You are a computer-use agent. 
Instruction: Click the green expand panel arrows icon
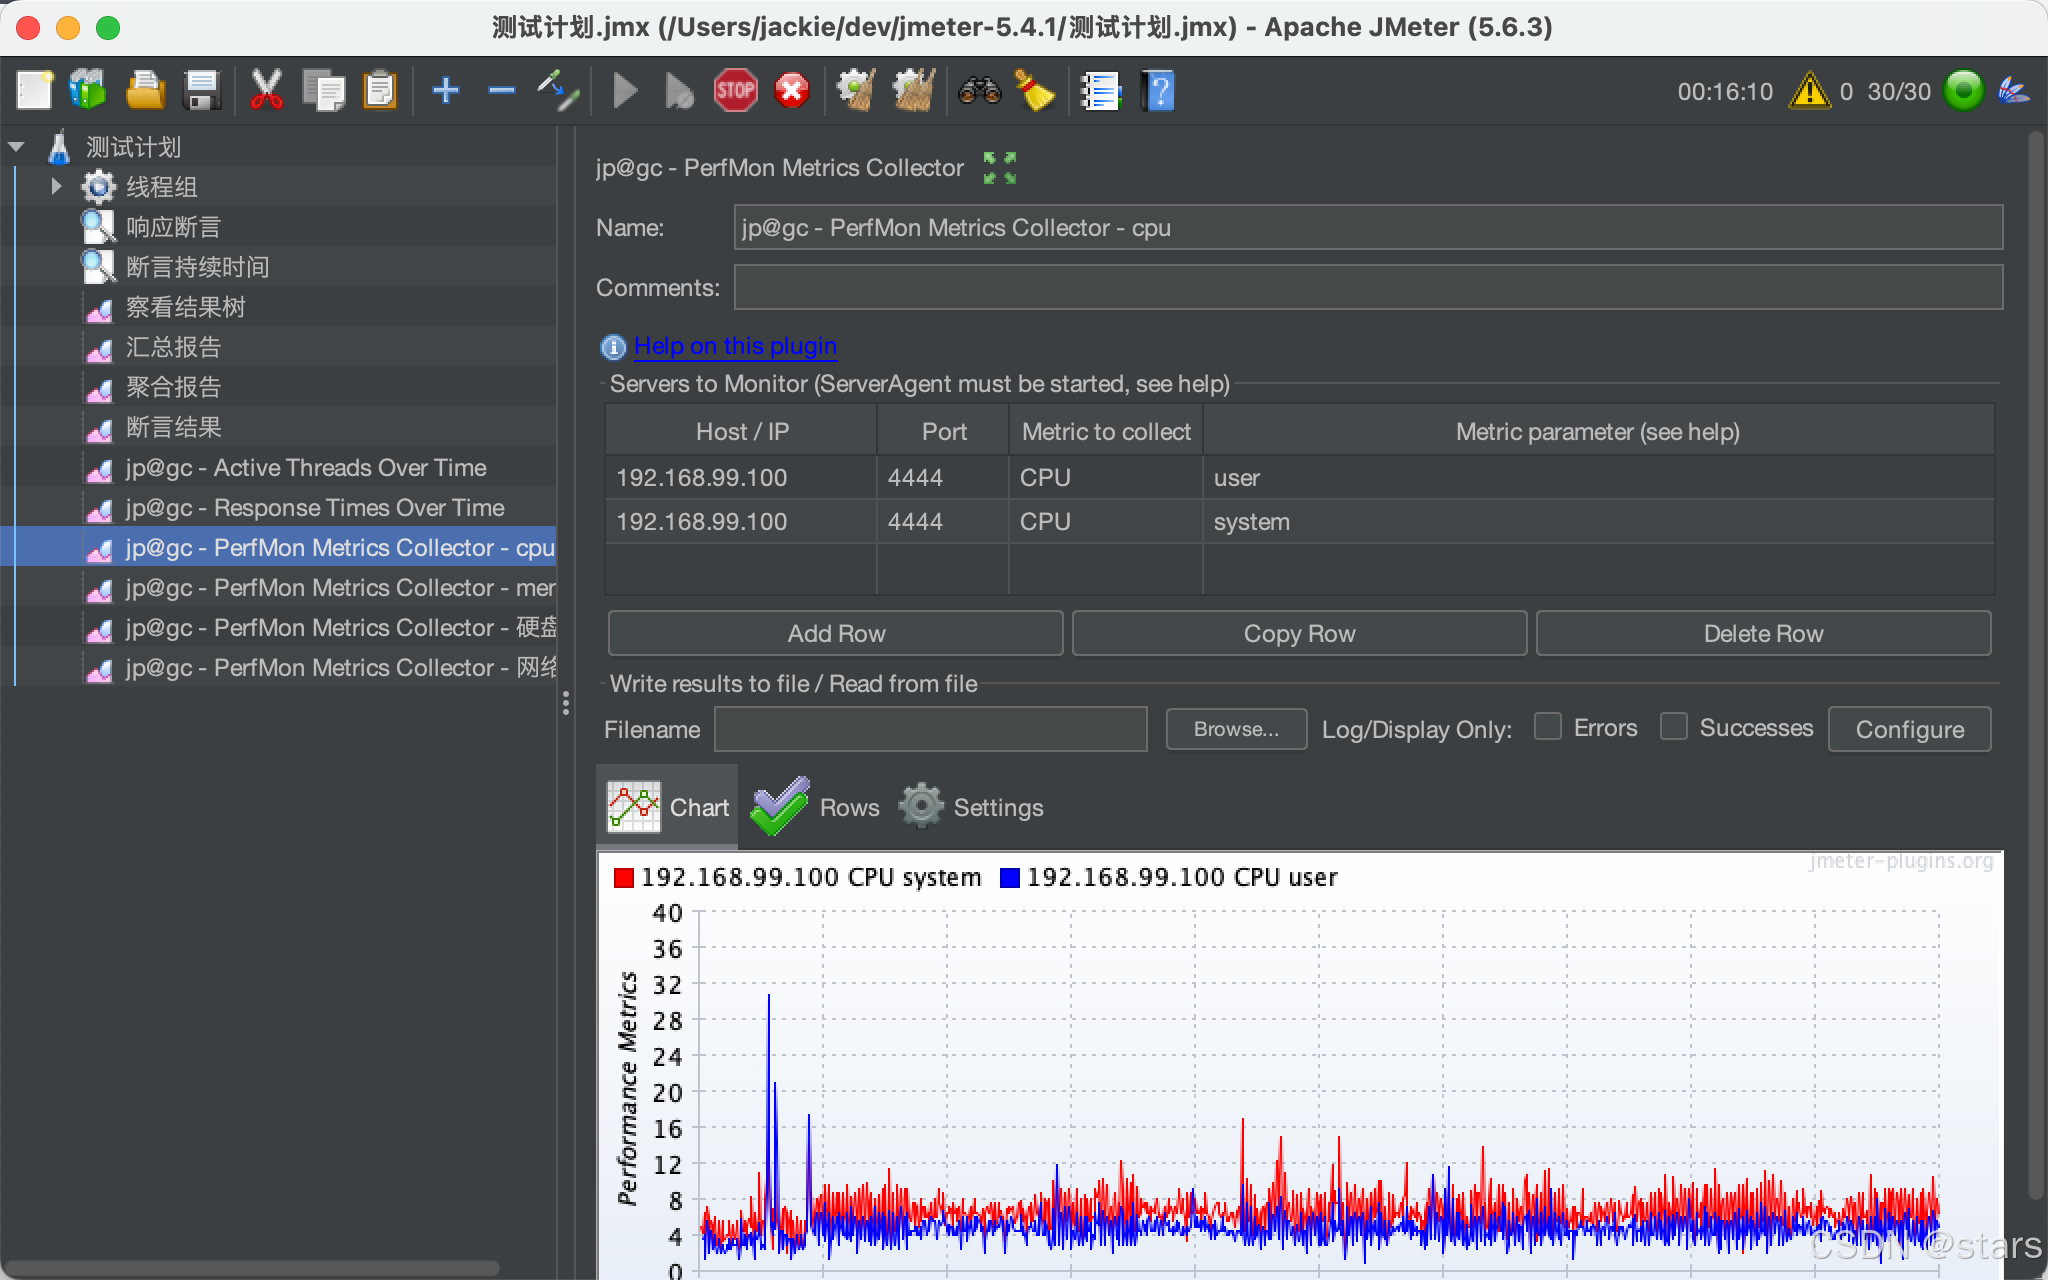(1000, 168)
